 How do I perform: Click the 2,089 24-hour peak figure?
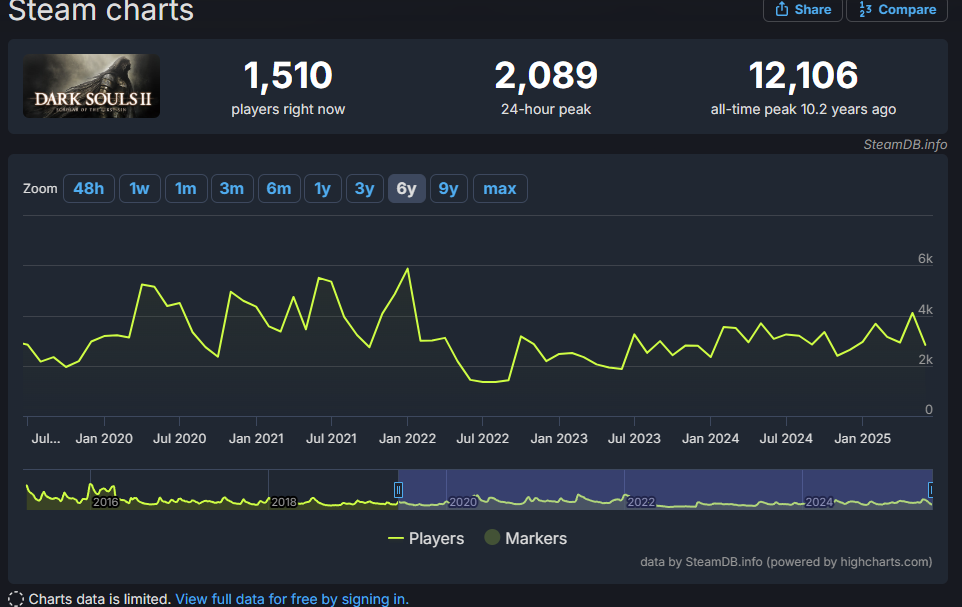click(545, 75)
